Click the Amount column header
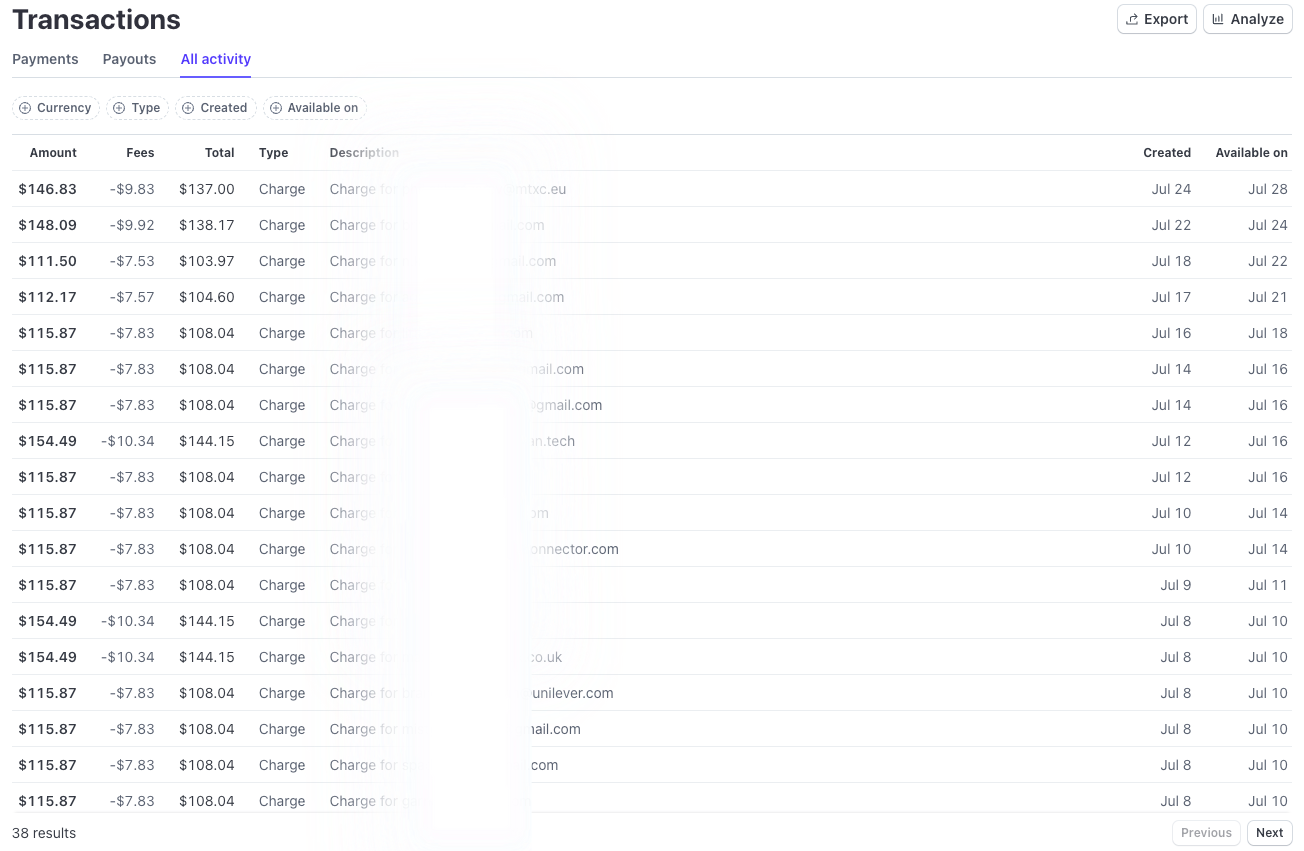The width and height of the screenshot is (1304, 851). click(x=53, y=153)
